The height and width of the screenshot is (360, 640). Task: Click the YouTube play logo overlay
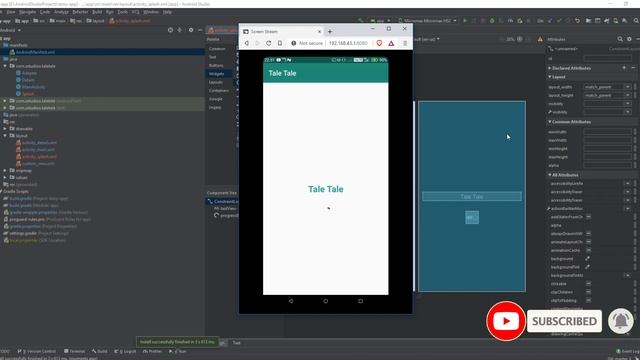click(506, 321)
